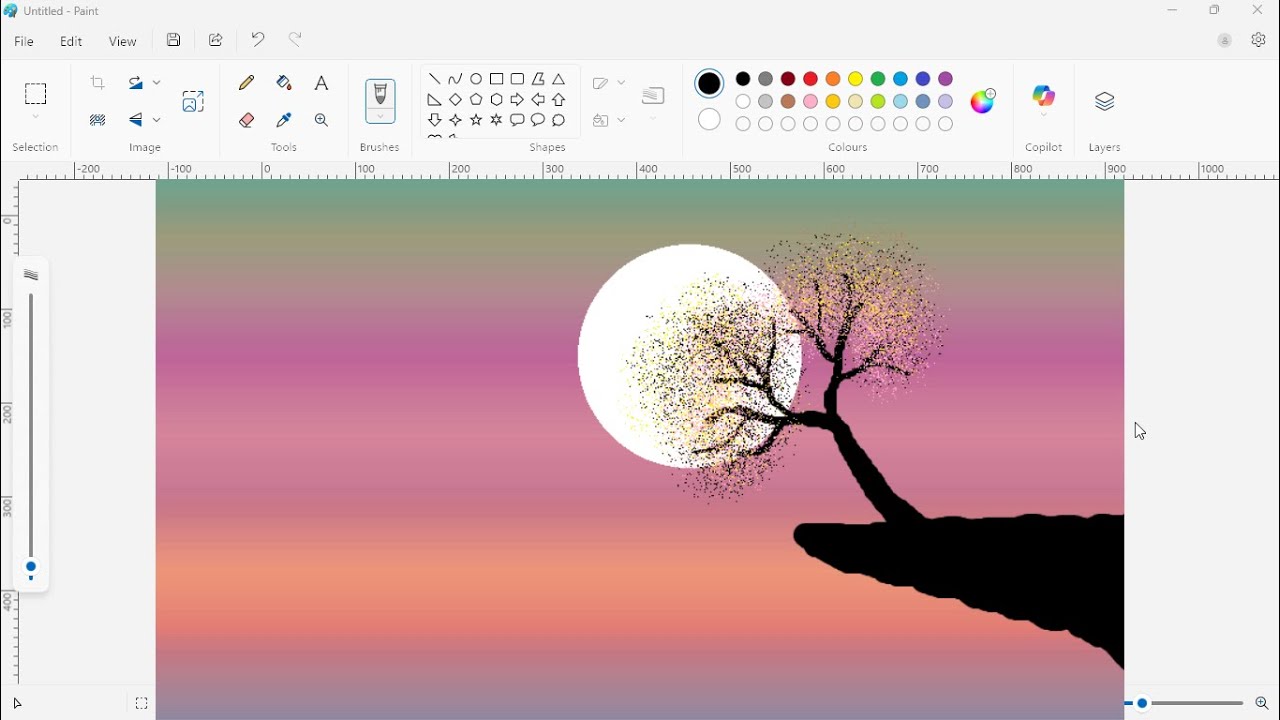Pick the Right arrow shape
This screenshot has width=1280, height=720.
(518, 100)
